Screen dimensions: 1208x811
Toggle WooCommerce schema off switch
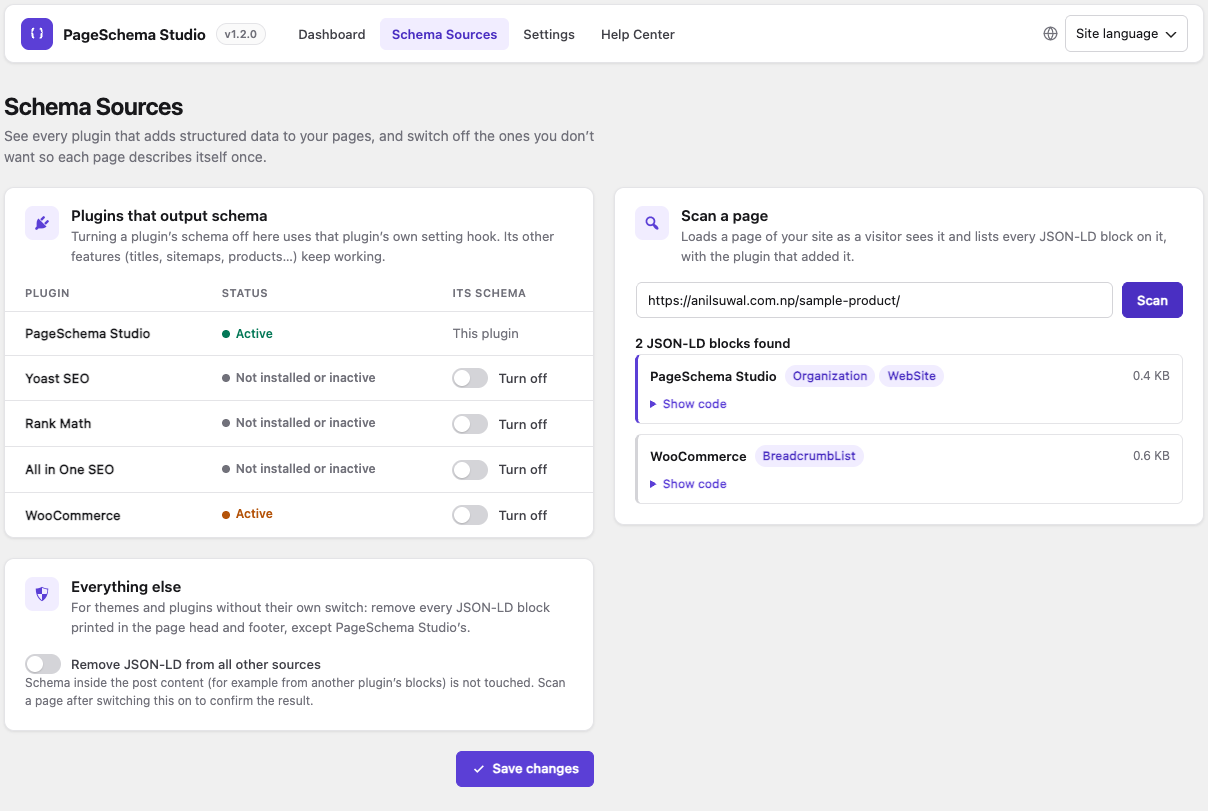[470, 515]
